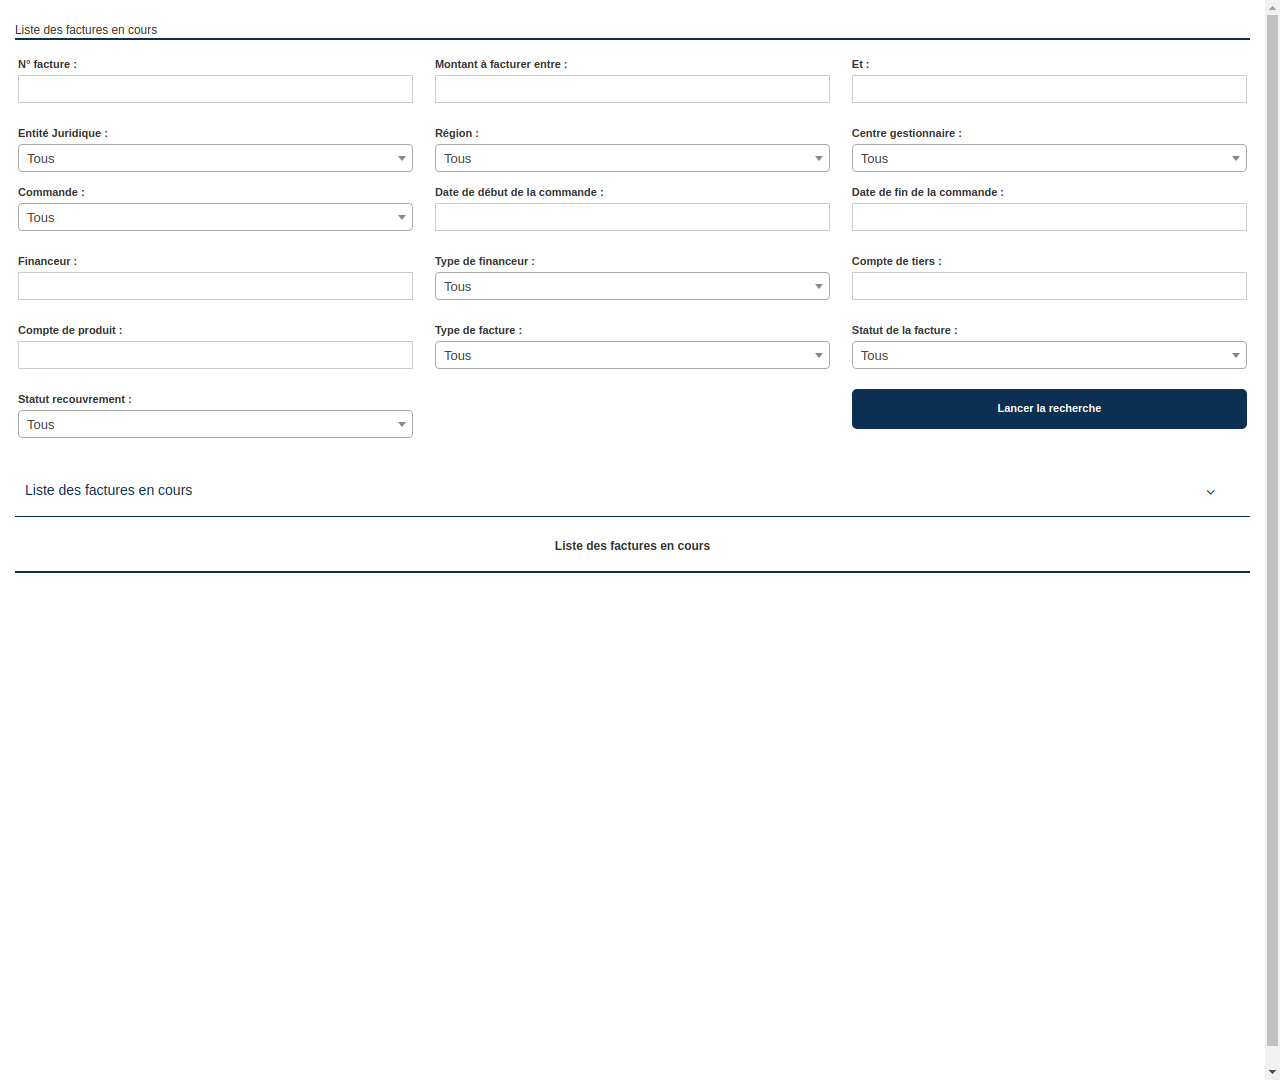1280x1080 pixels.
Task: Open the Commande dropdown
Action: 215,217
